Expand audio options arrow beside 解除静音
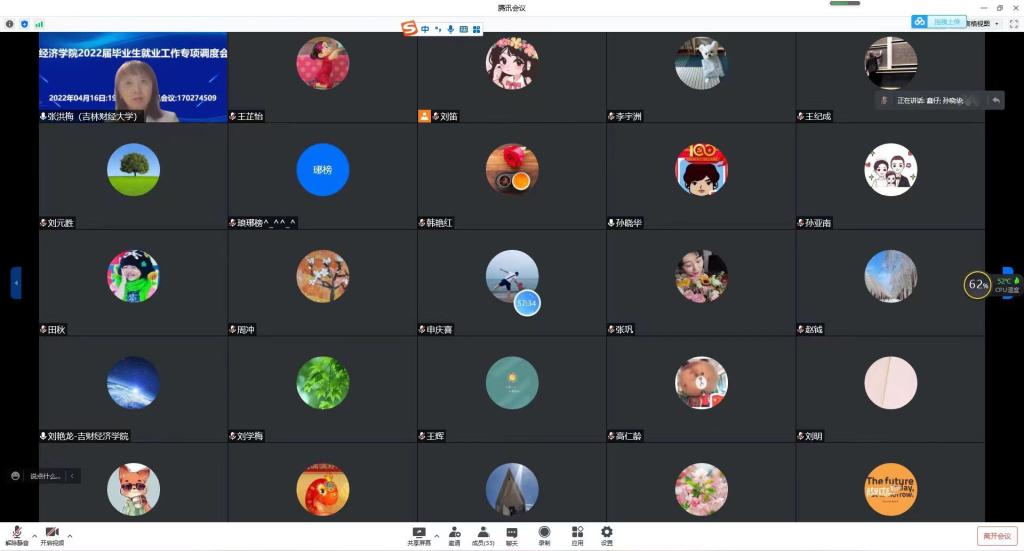The width and height of the screenshot is (1024, 551). coord(34,536)
